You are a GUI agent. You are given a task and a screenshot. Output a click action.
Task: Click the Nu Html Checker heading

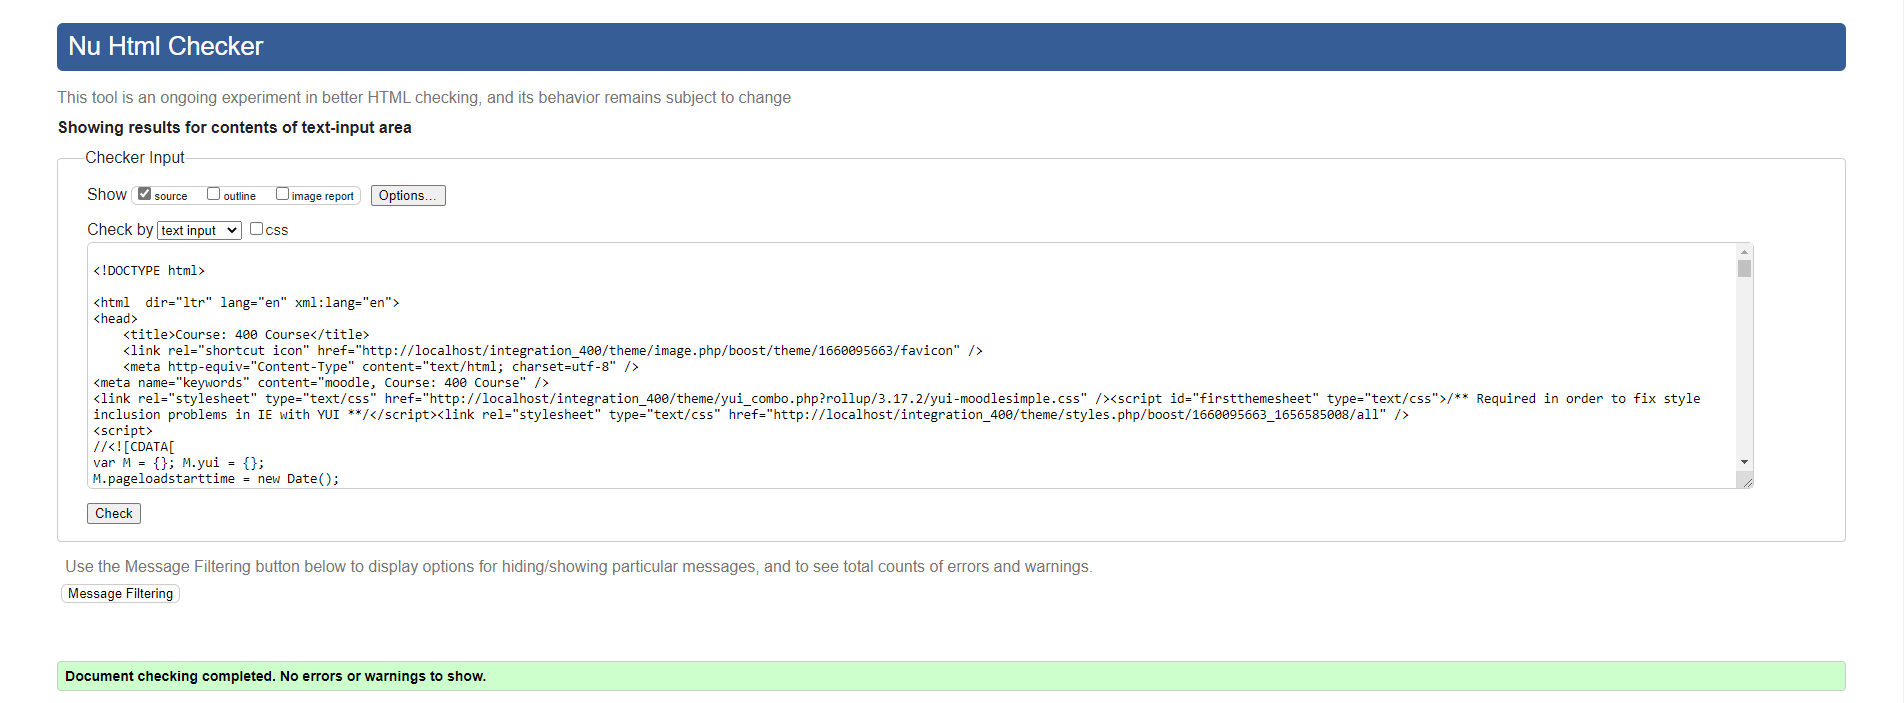(x=166, y=46)
